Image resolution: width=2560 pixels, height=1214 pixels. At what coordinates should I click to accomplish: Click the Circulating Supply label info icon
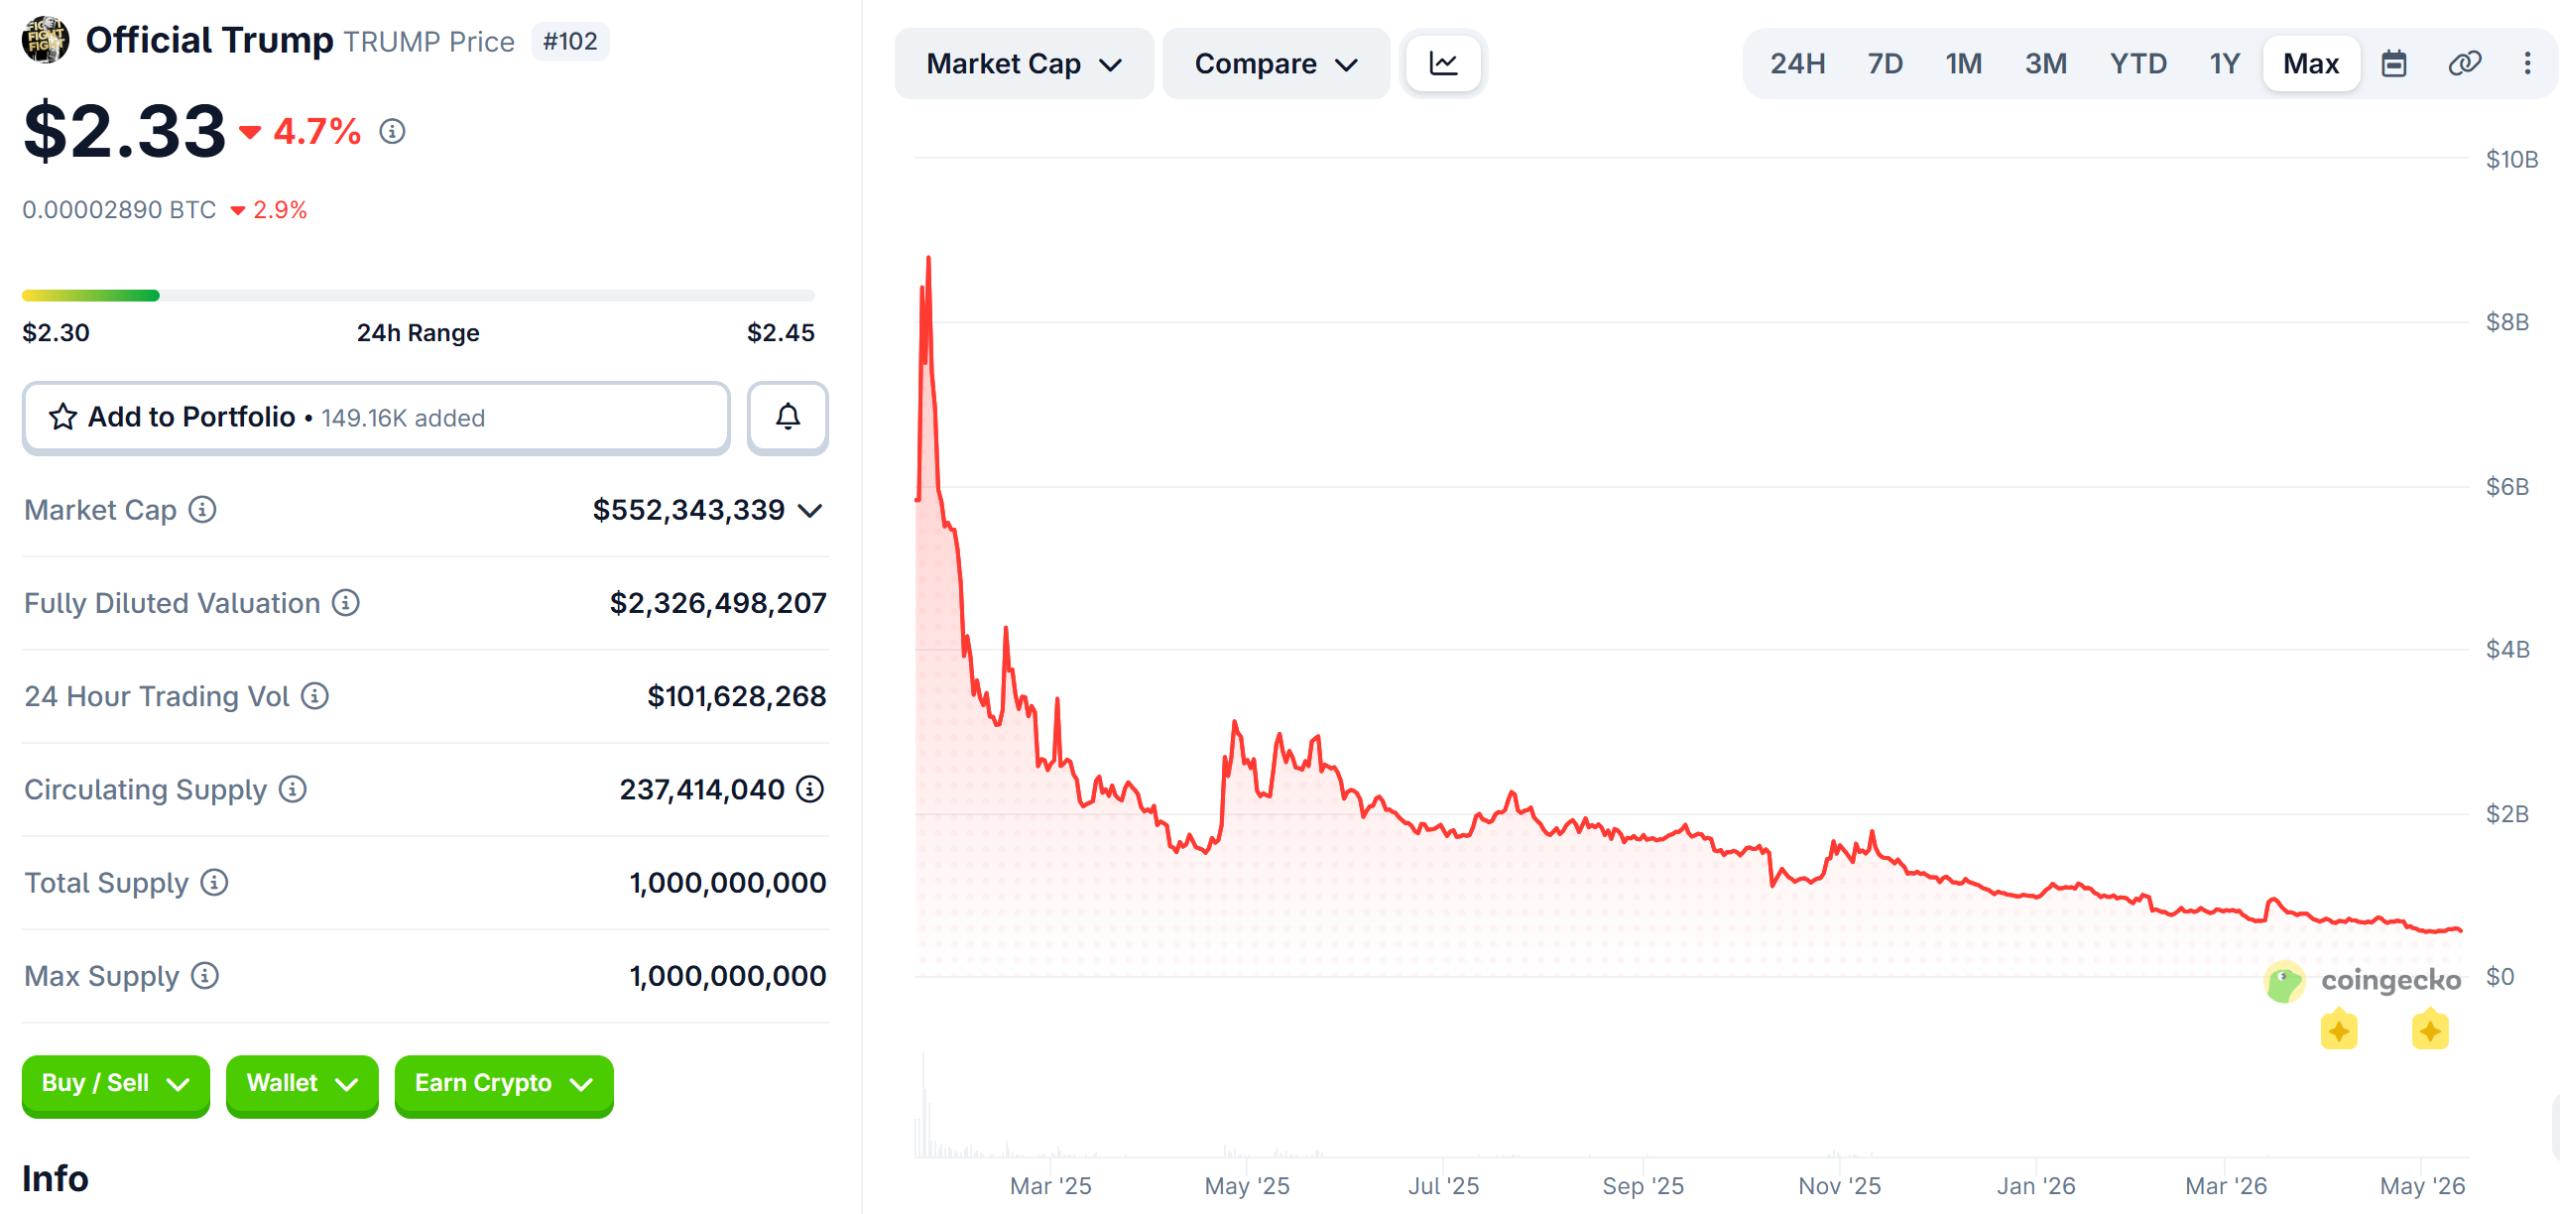[293, 789]
